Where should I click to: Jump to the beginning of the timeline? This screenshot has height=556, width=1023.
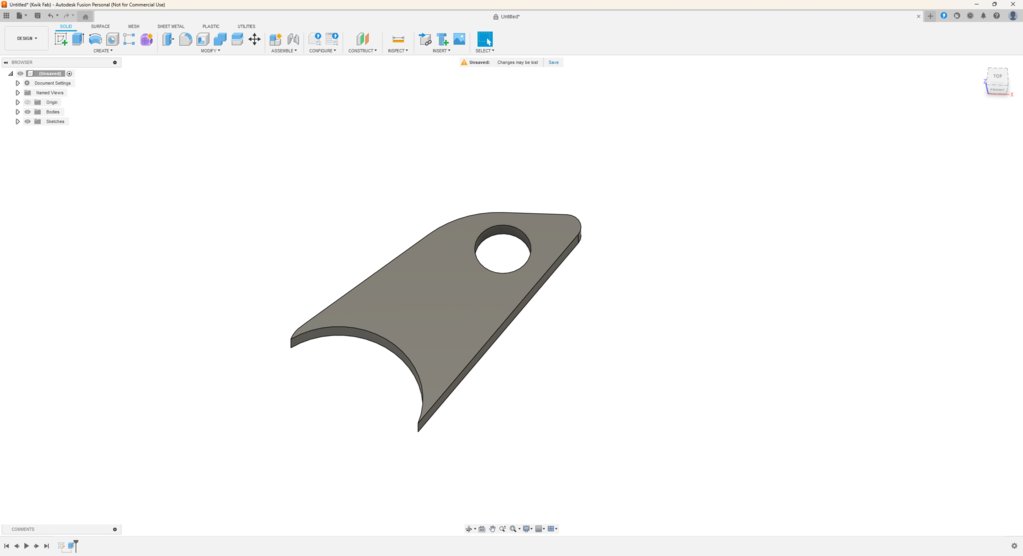(7, 546)
